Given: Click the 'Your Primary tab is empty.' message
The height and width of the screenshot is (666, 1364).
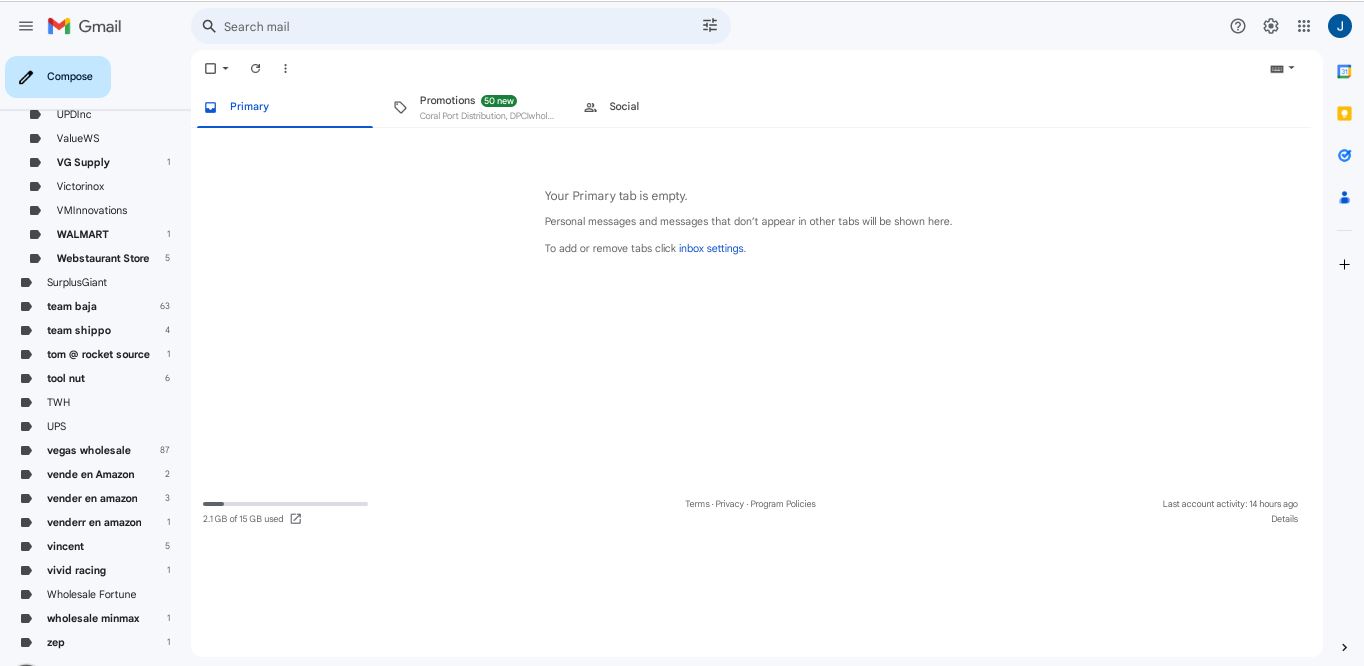Looking at the screenshot, I should click(x=616, y=196).
